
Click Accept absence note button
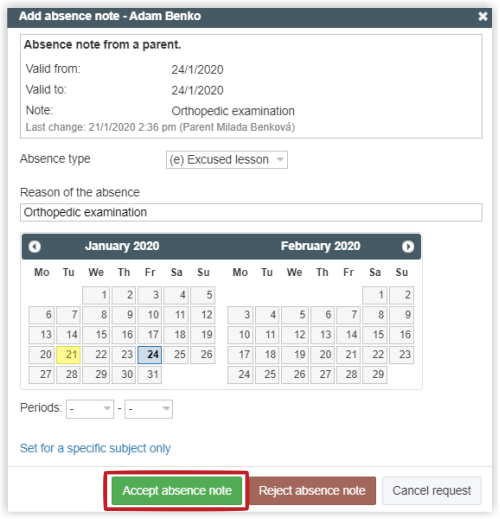(177, 490)
